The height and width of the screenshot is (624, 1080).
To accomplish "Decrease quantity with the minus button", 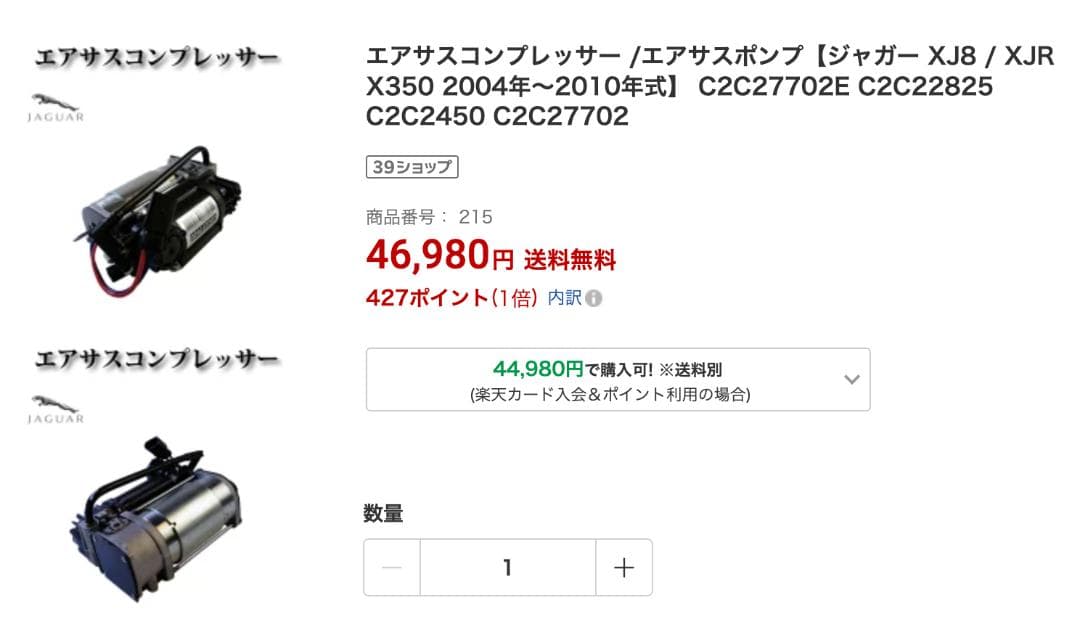I will [x=392, y=568].
